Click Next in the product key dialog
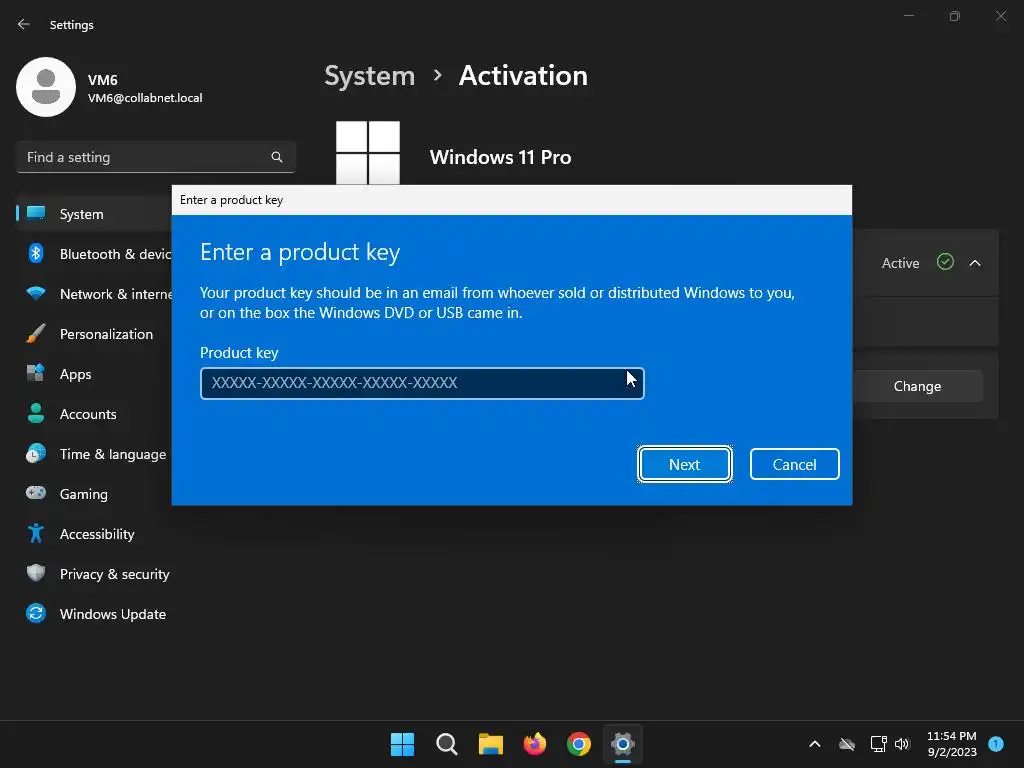The width and height of the screenshot is (1024, 768). [x=684, y=464]
